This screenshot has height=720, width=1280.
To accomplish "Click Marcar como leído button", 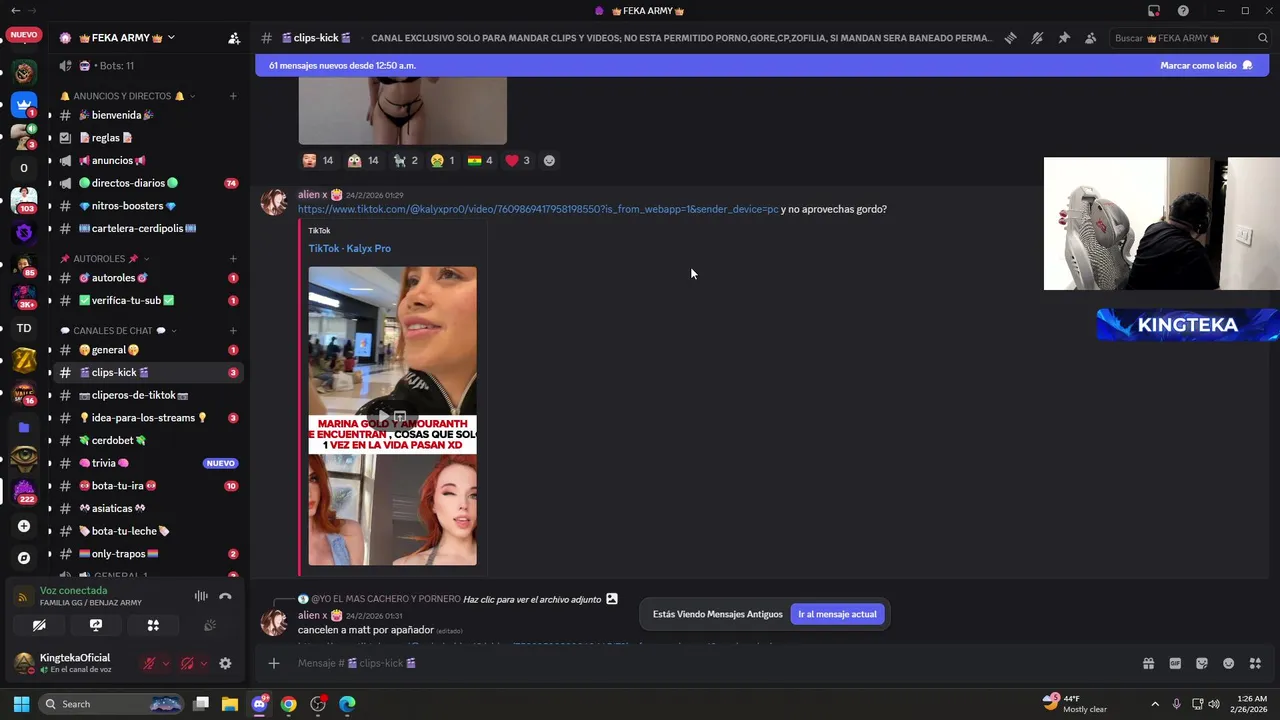I will (x=1206, y=65).
